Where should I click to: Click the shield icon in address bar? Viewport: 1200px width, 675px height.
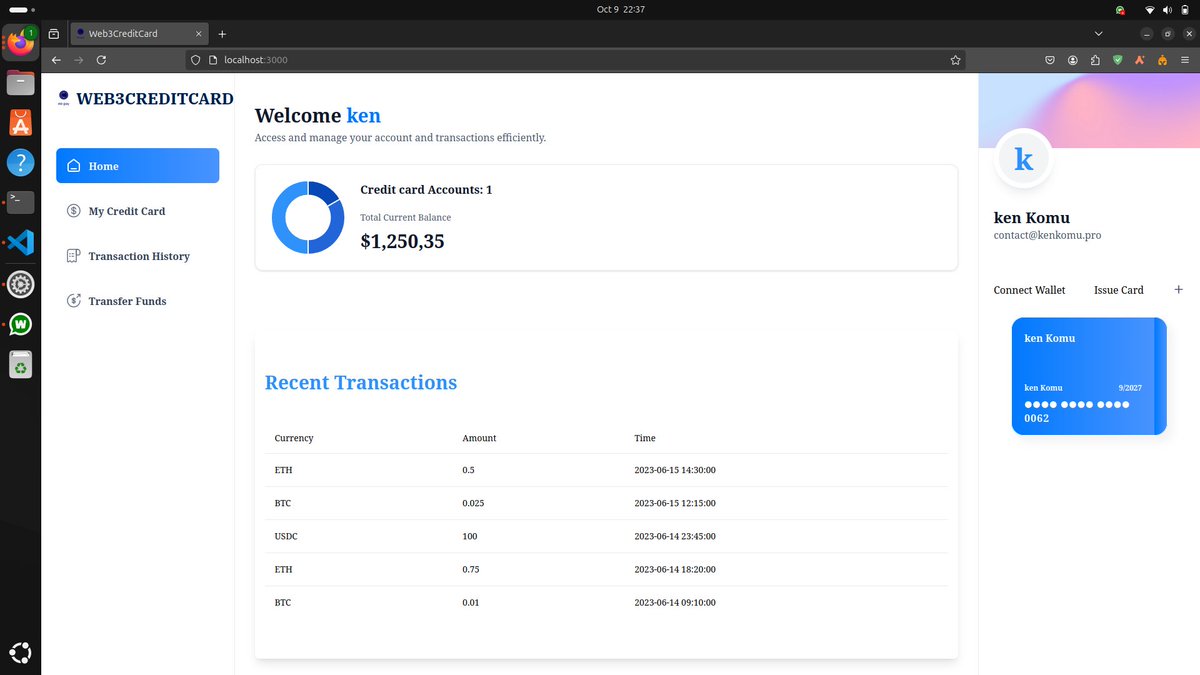[x=196, y=60]
